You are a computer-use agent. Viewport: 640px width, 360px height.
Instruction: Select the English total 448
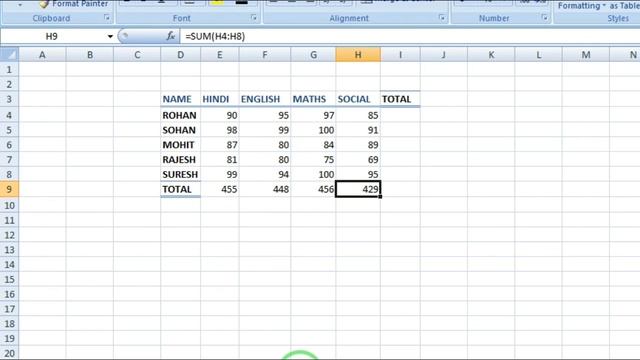click(x=265, y=189)
